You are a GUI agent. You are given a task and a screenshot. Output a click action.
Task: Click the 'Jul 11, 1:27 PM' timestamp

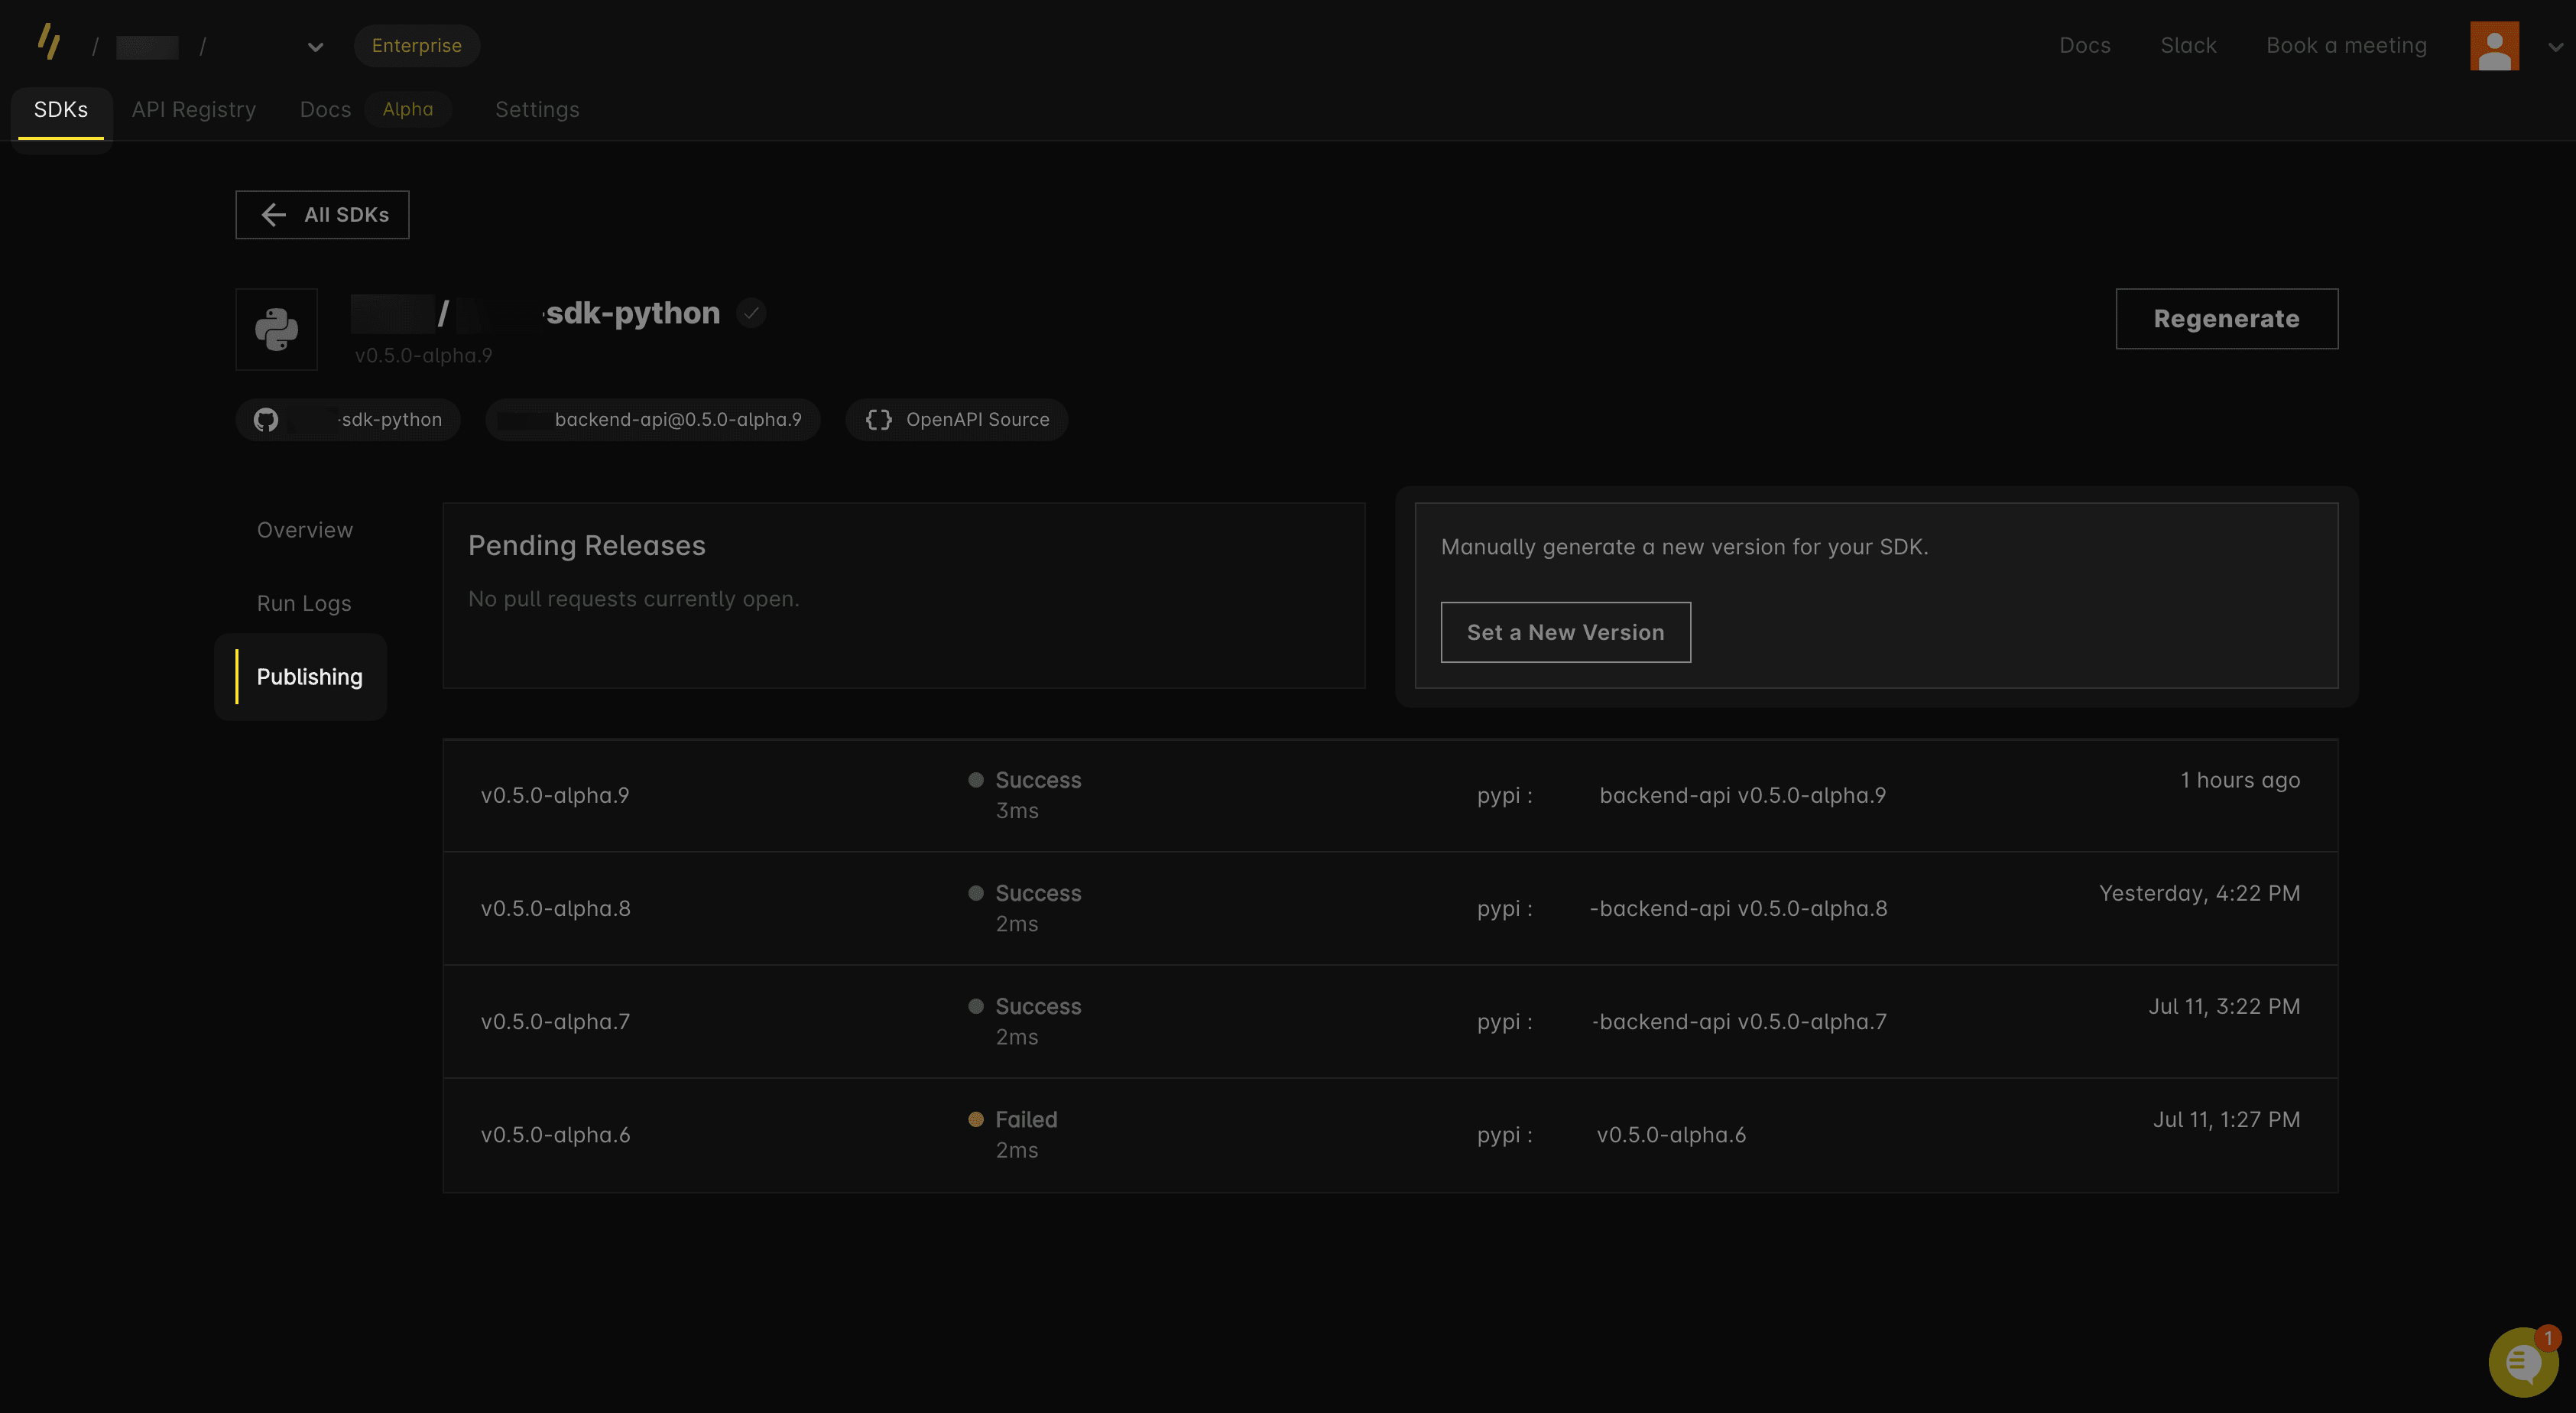(x=2226, y=1119)
